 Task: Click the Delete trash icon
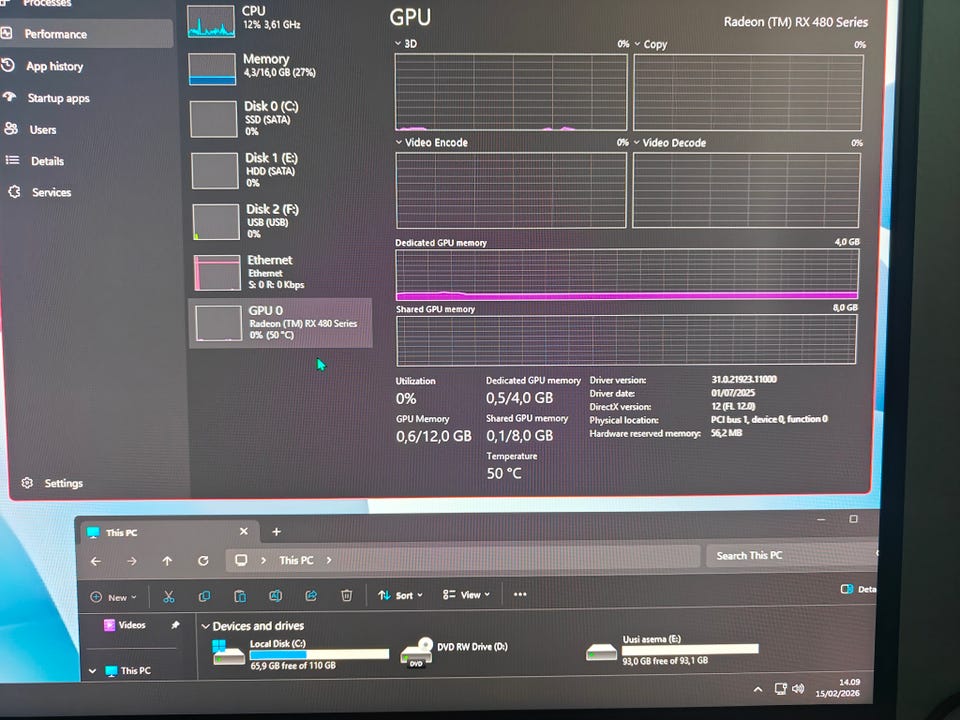point(347,595)
